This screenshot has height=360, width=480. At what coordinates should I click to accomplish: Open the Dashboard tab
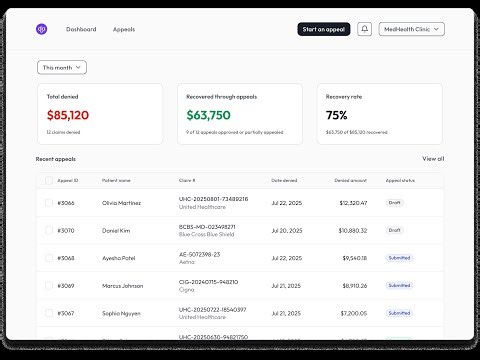(81, 29)
